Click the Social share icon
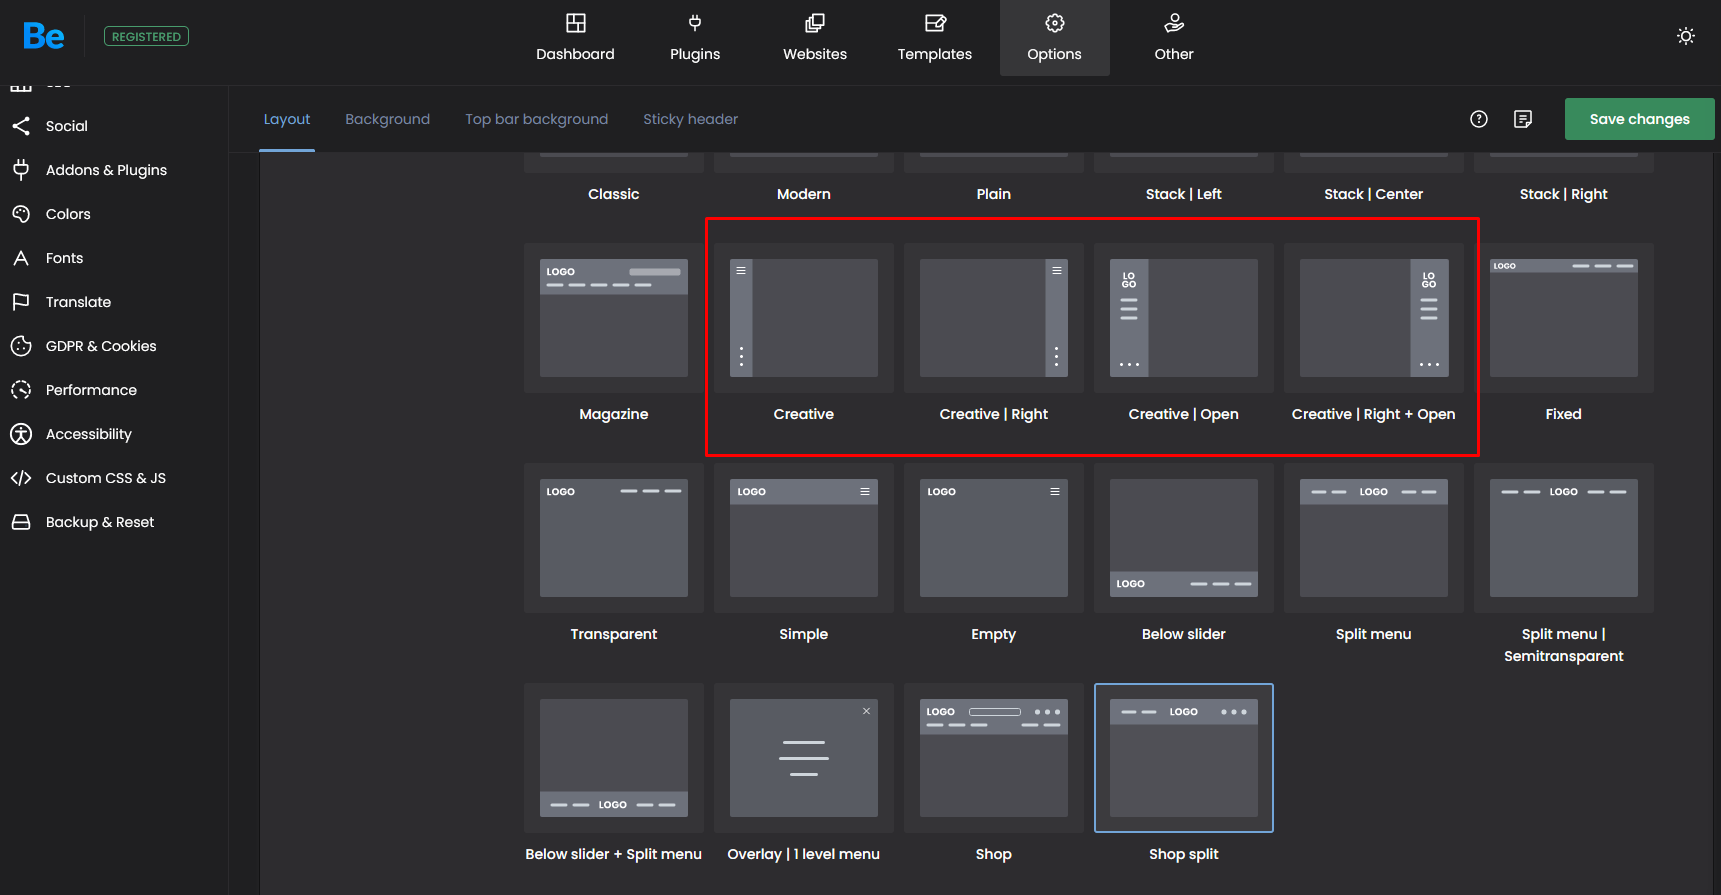 [x=21, y=126]
